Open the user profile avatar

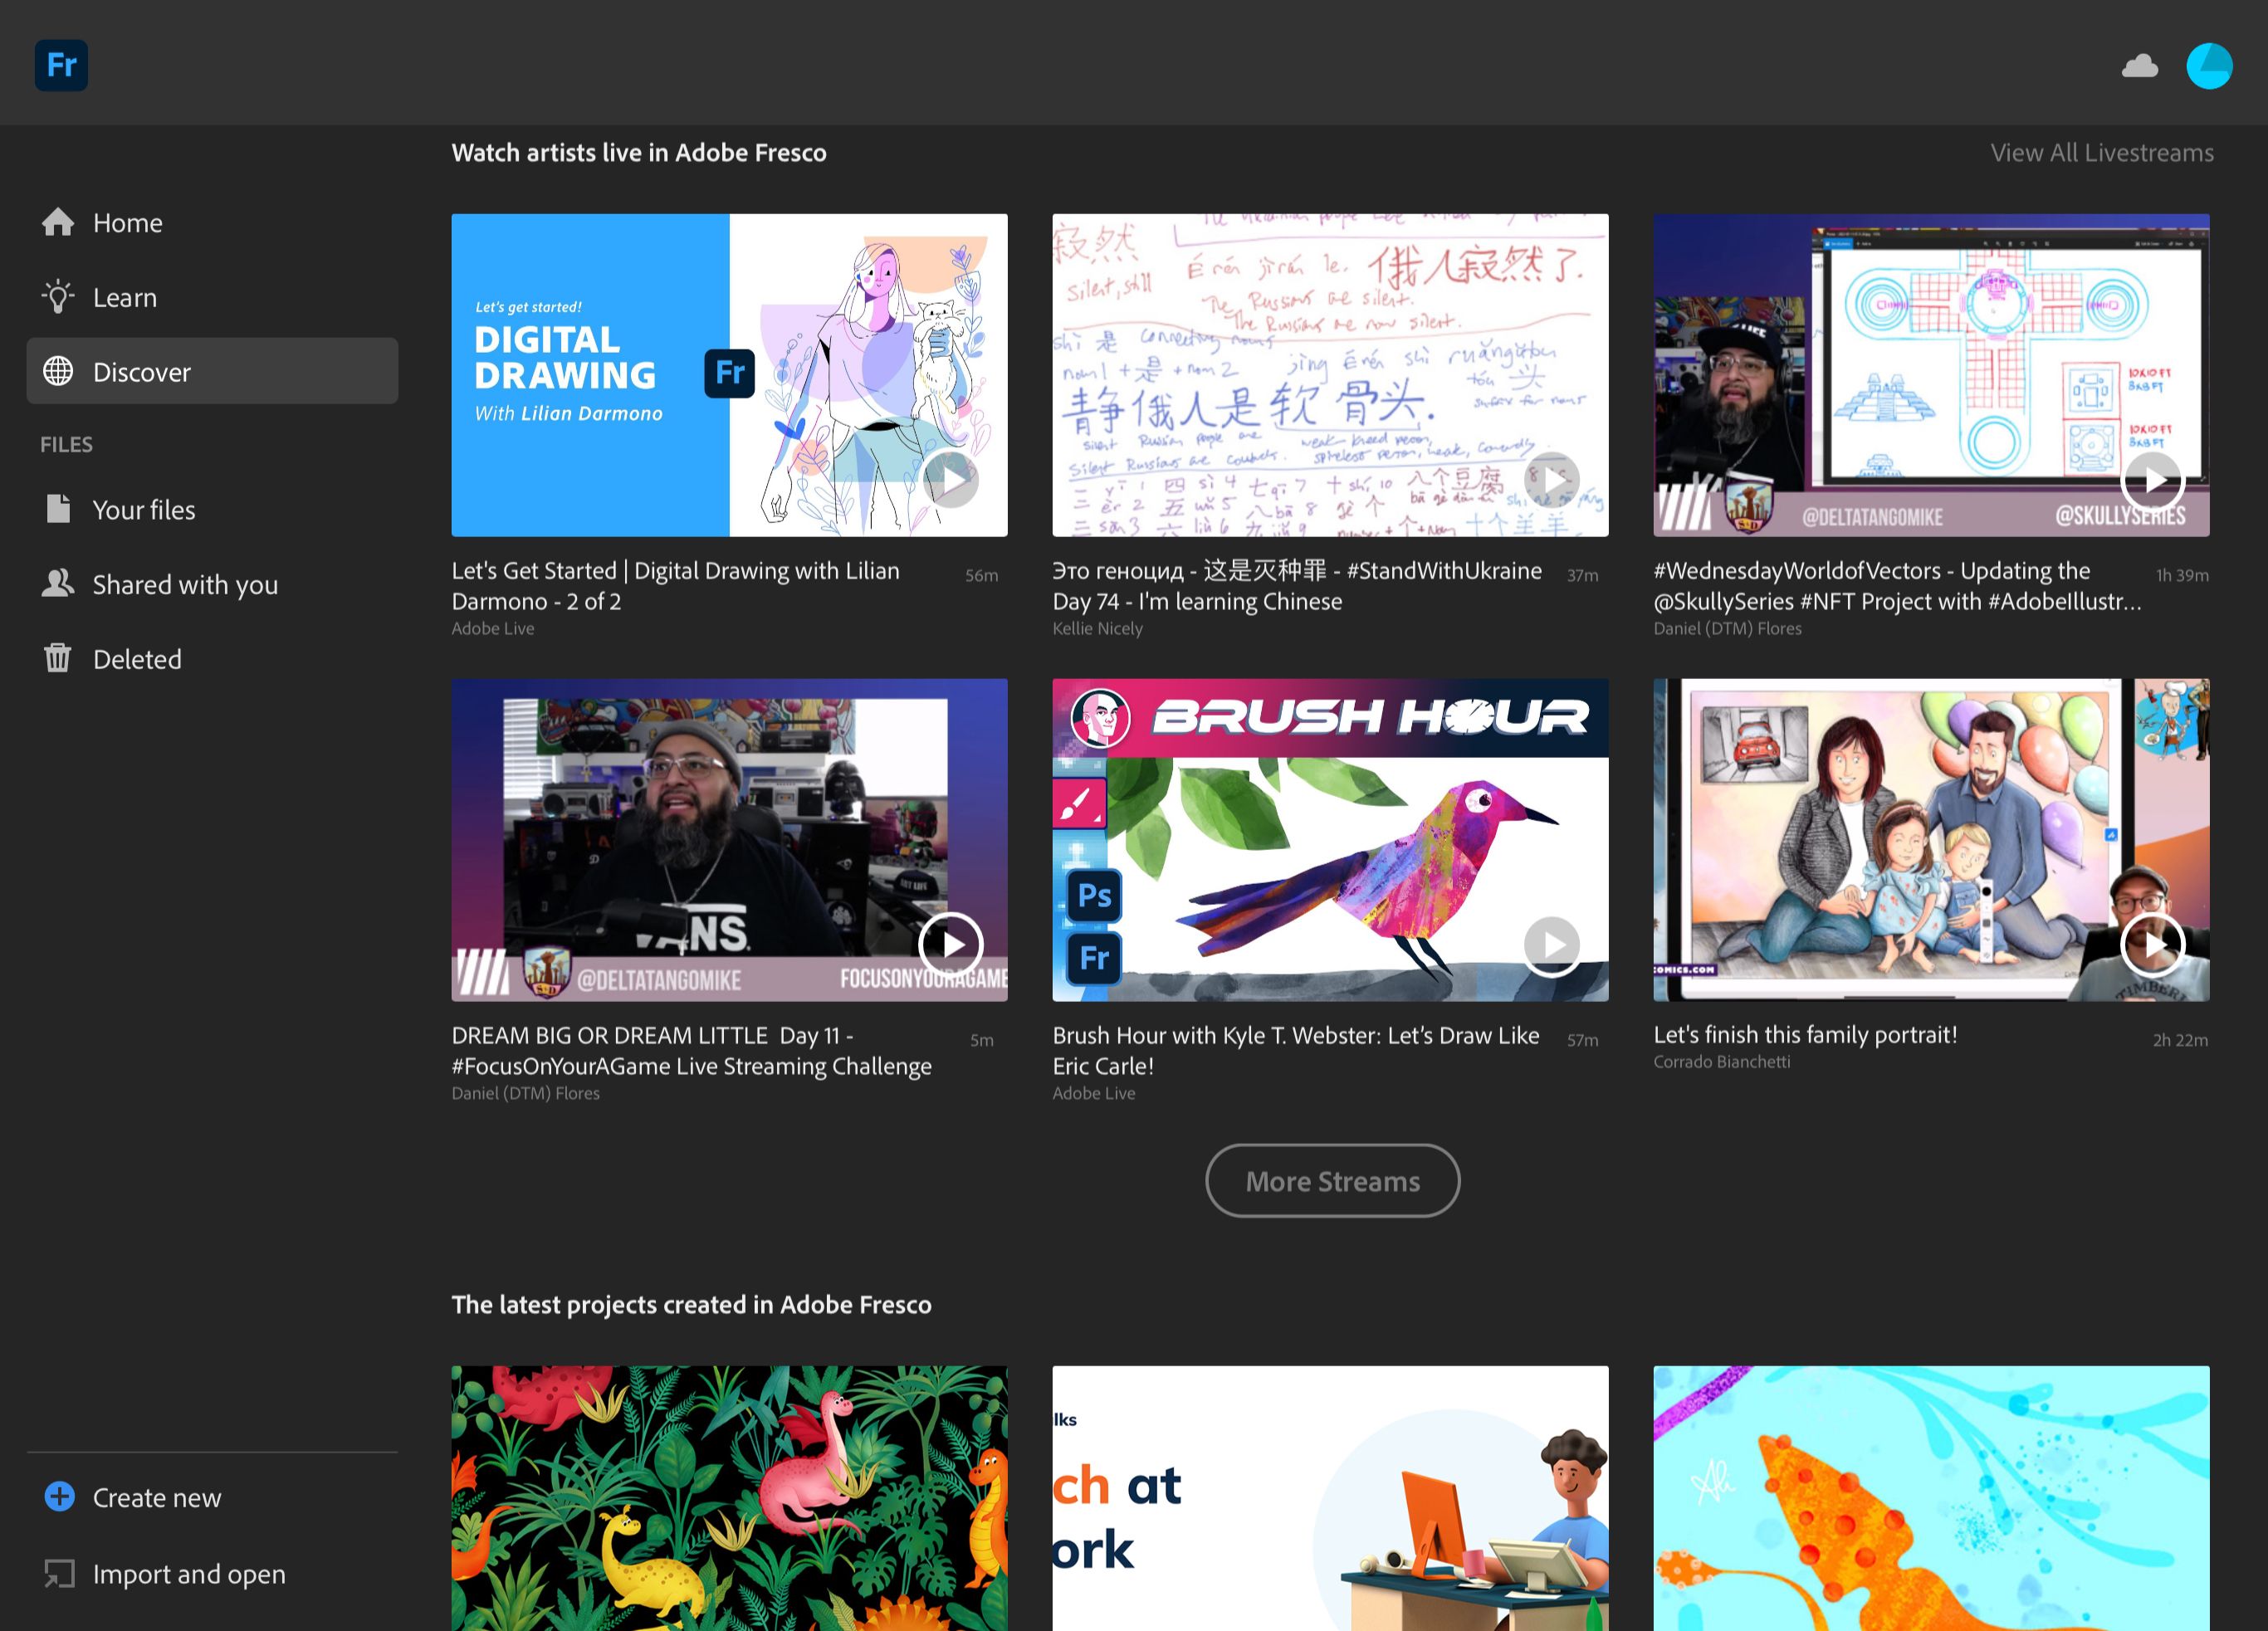[2208, 66]
